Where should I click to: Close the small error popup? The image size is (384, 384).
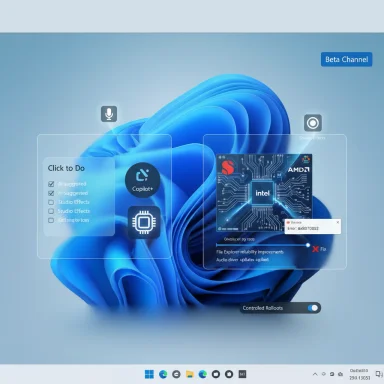tap(338, 222)
